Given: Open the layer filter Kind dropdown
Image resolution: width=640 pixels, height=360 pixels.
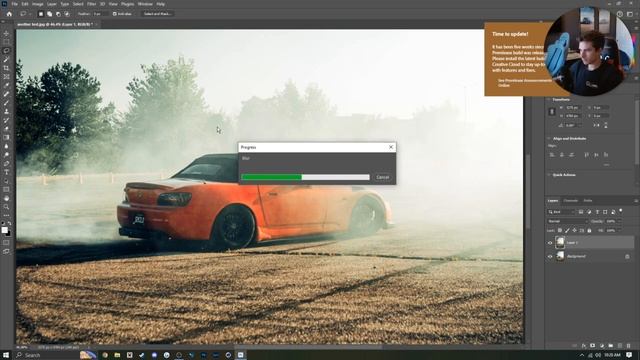Looking at the screenshot, I should coord(561,212).
